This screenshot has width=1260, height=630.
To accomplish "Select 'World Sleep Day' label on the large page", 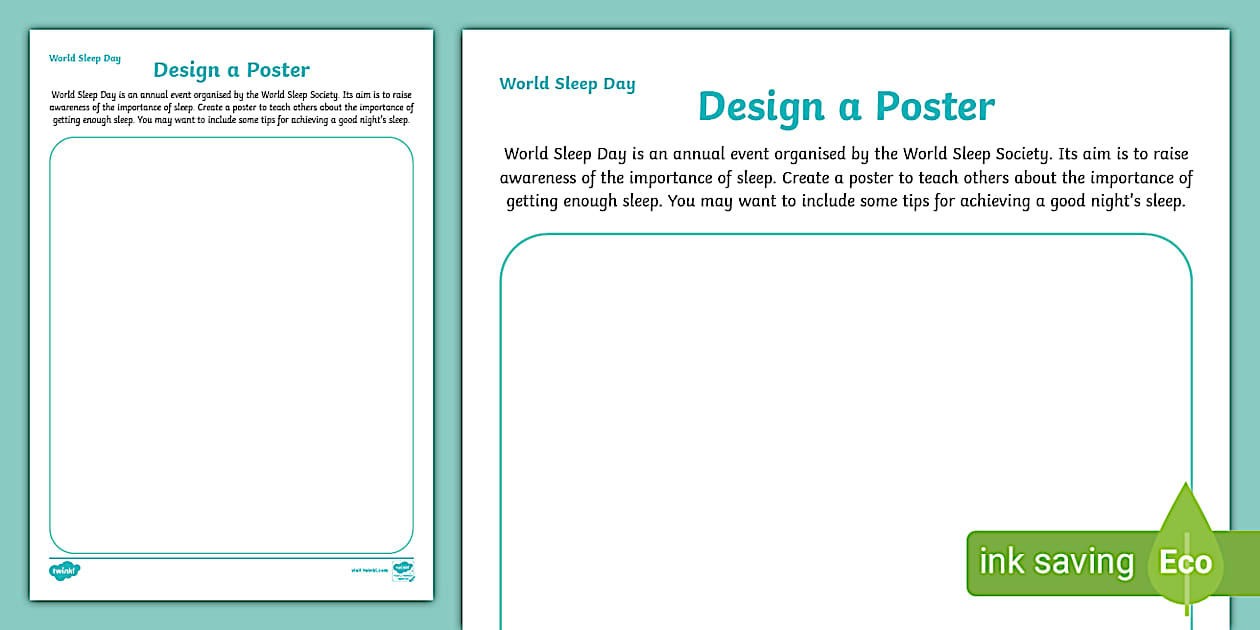I will [x=567, y=84].
